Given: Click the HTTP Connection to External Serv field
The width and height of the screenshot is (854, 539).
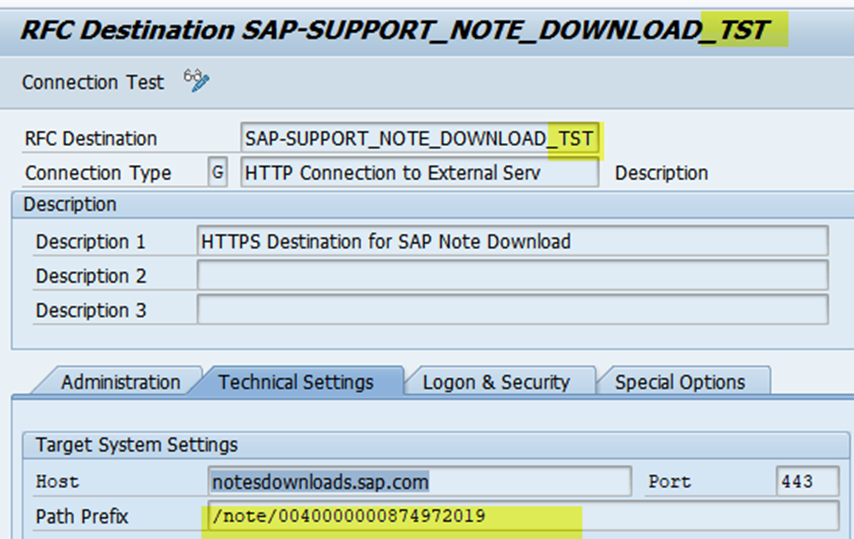Looking at the screenshot, I should click(420, 173).
